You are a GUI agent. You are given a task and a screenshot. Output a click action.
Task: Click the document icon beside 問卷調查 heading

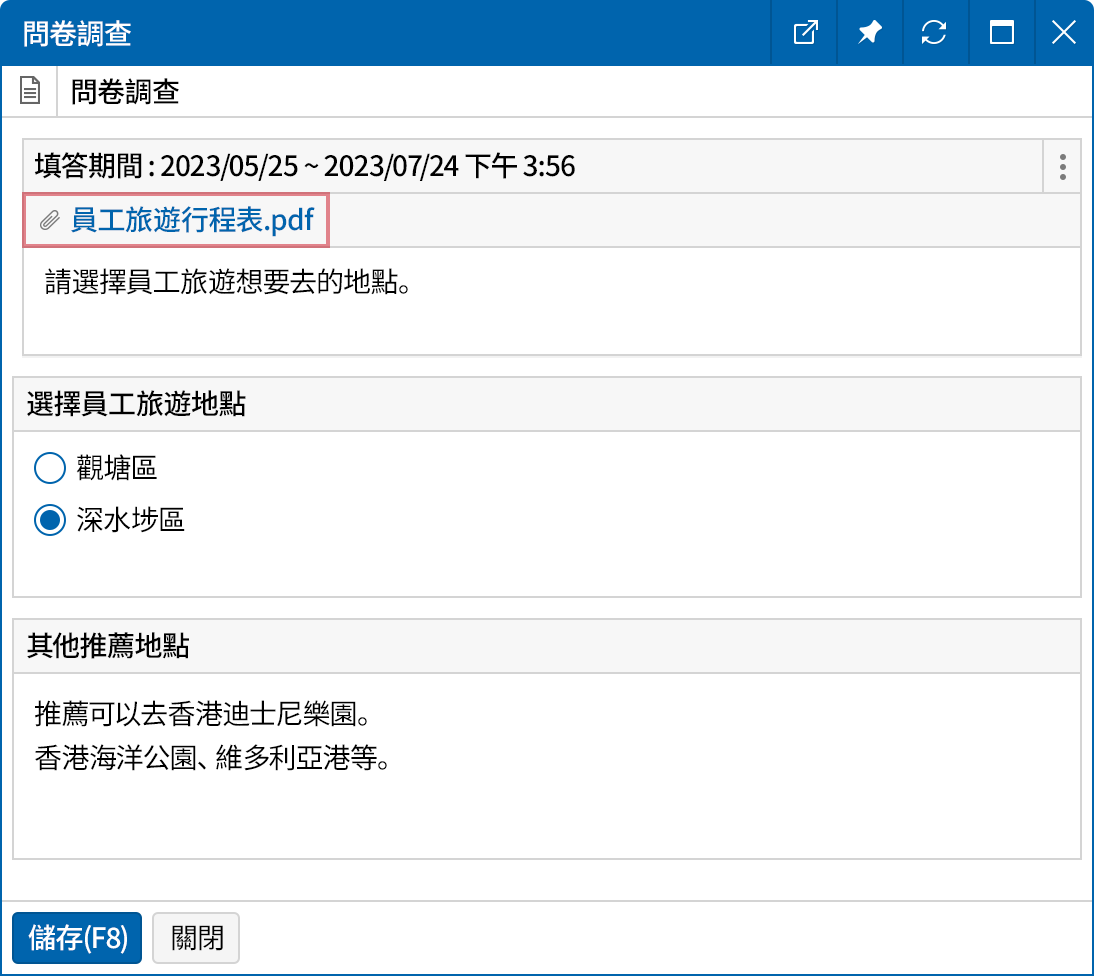pos(30,90)
